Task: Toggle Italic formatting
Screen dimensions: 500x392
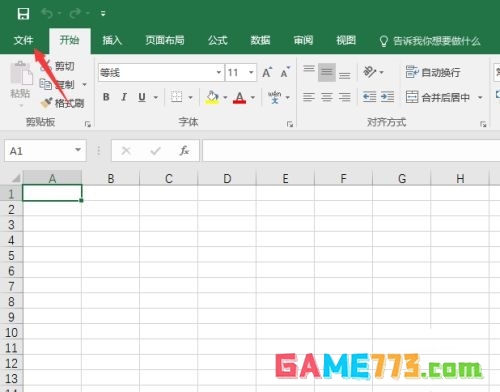Action: 124,97
